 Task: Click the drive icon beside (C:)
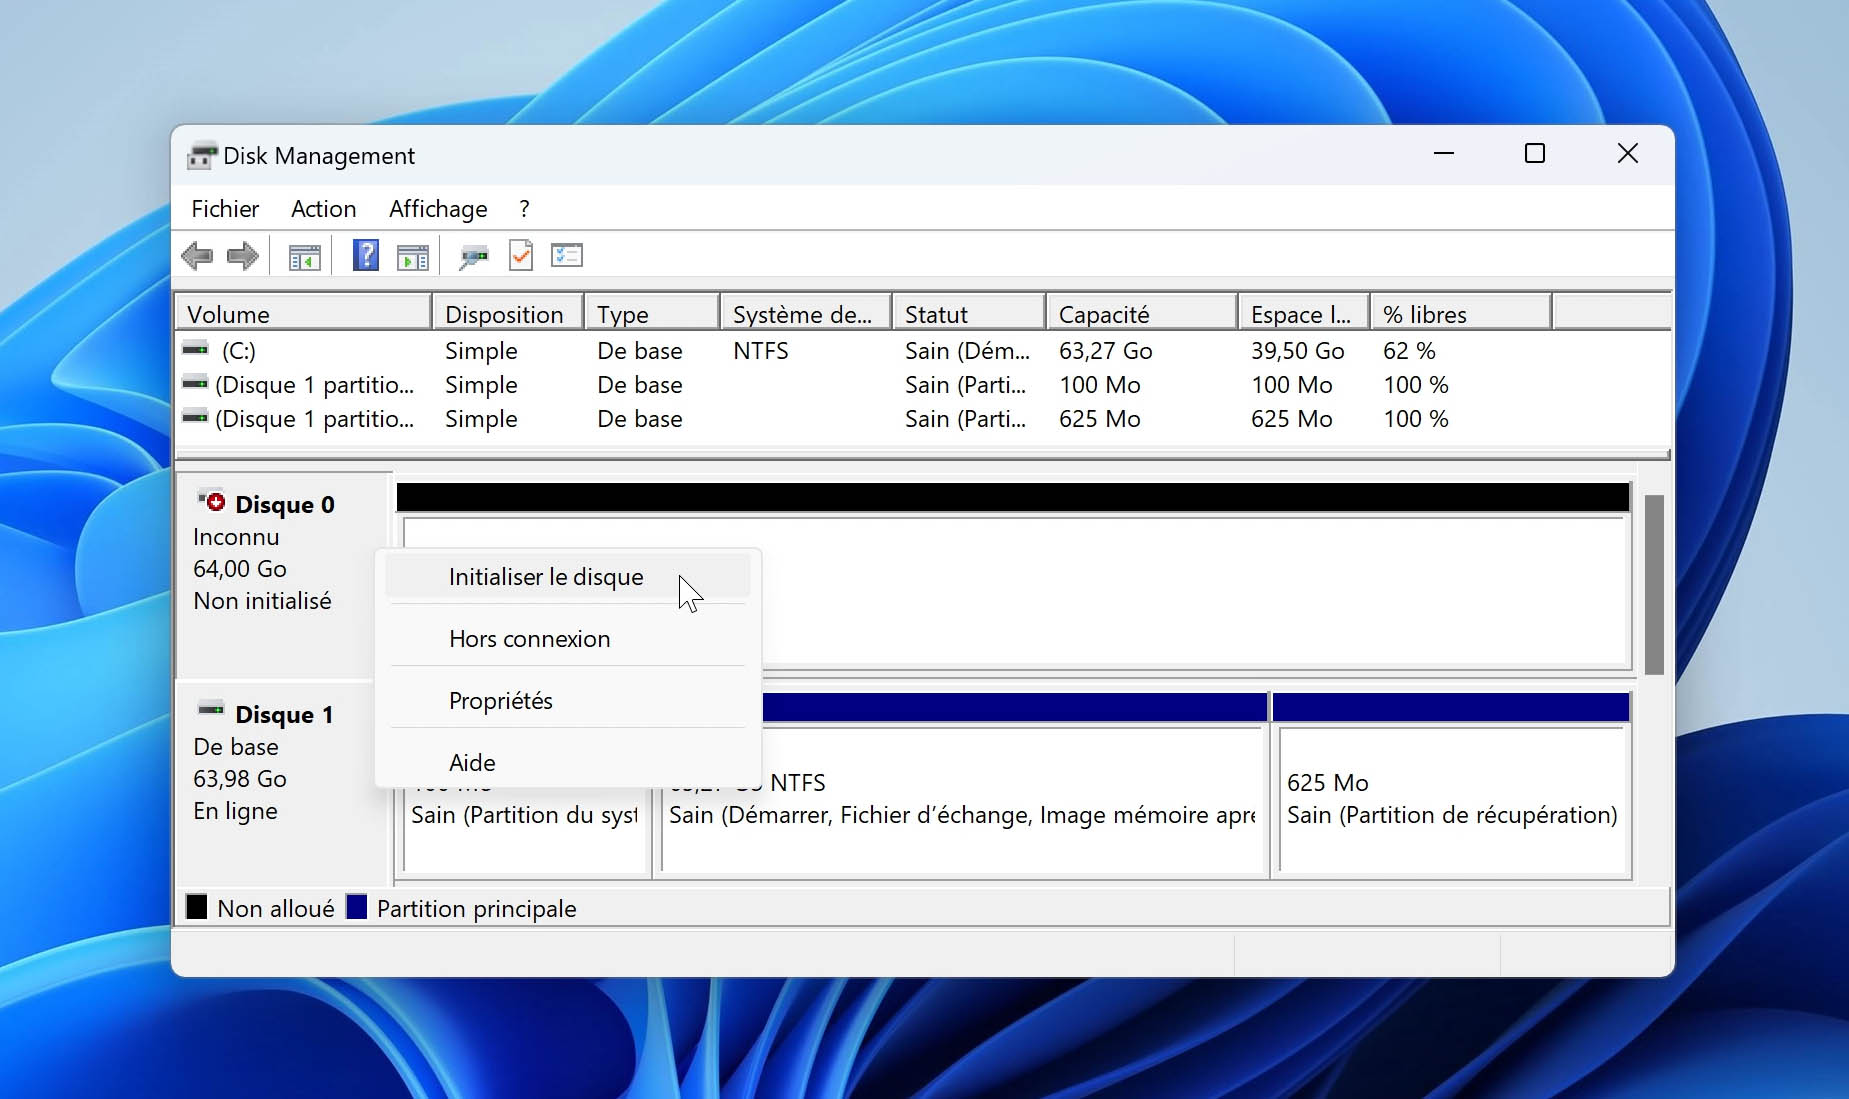pyautogui.click(x=195, y=350)
